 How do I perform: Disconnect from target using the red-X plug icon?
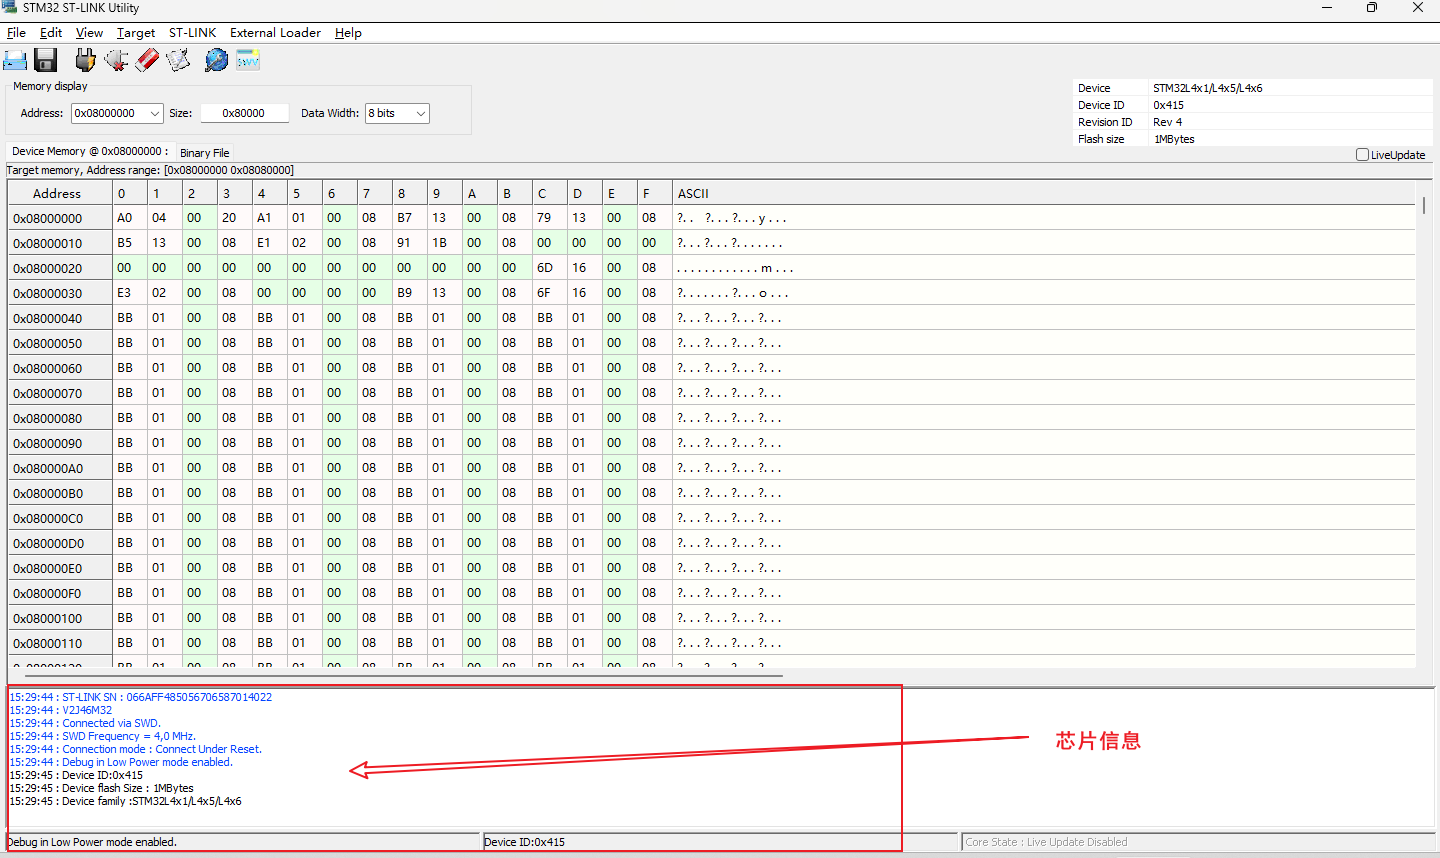116,61
